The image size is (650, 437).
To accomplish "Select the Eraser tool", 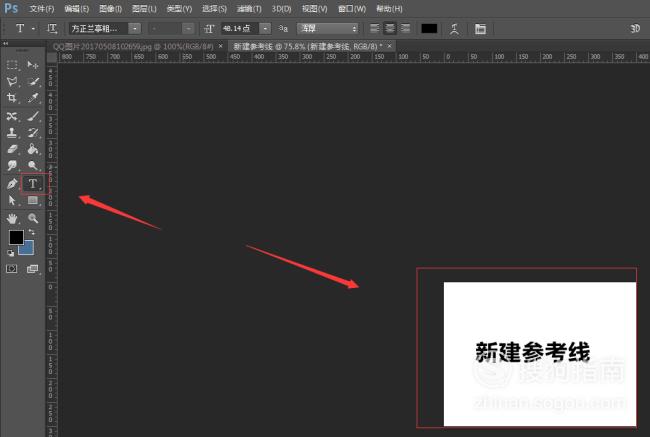I will 12,149.
